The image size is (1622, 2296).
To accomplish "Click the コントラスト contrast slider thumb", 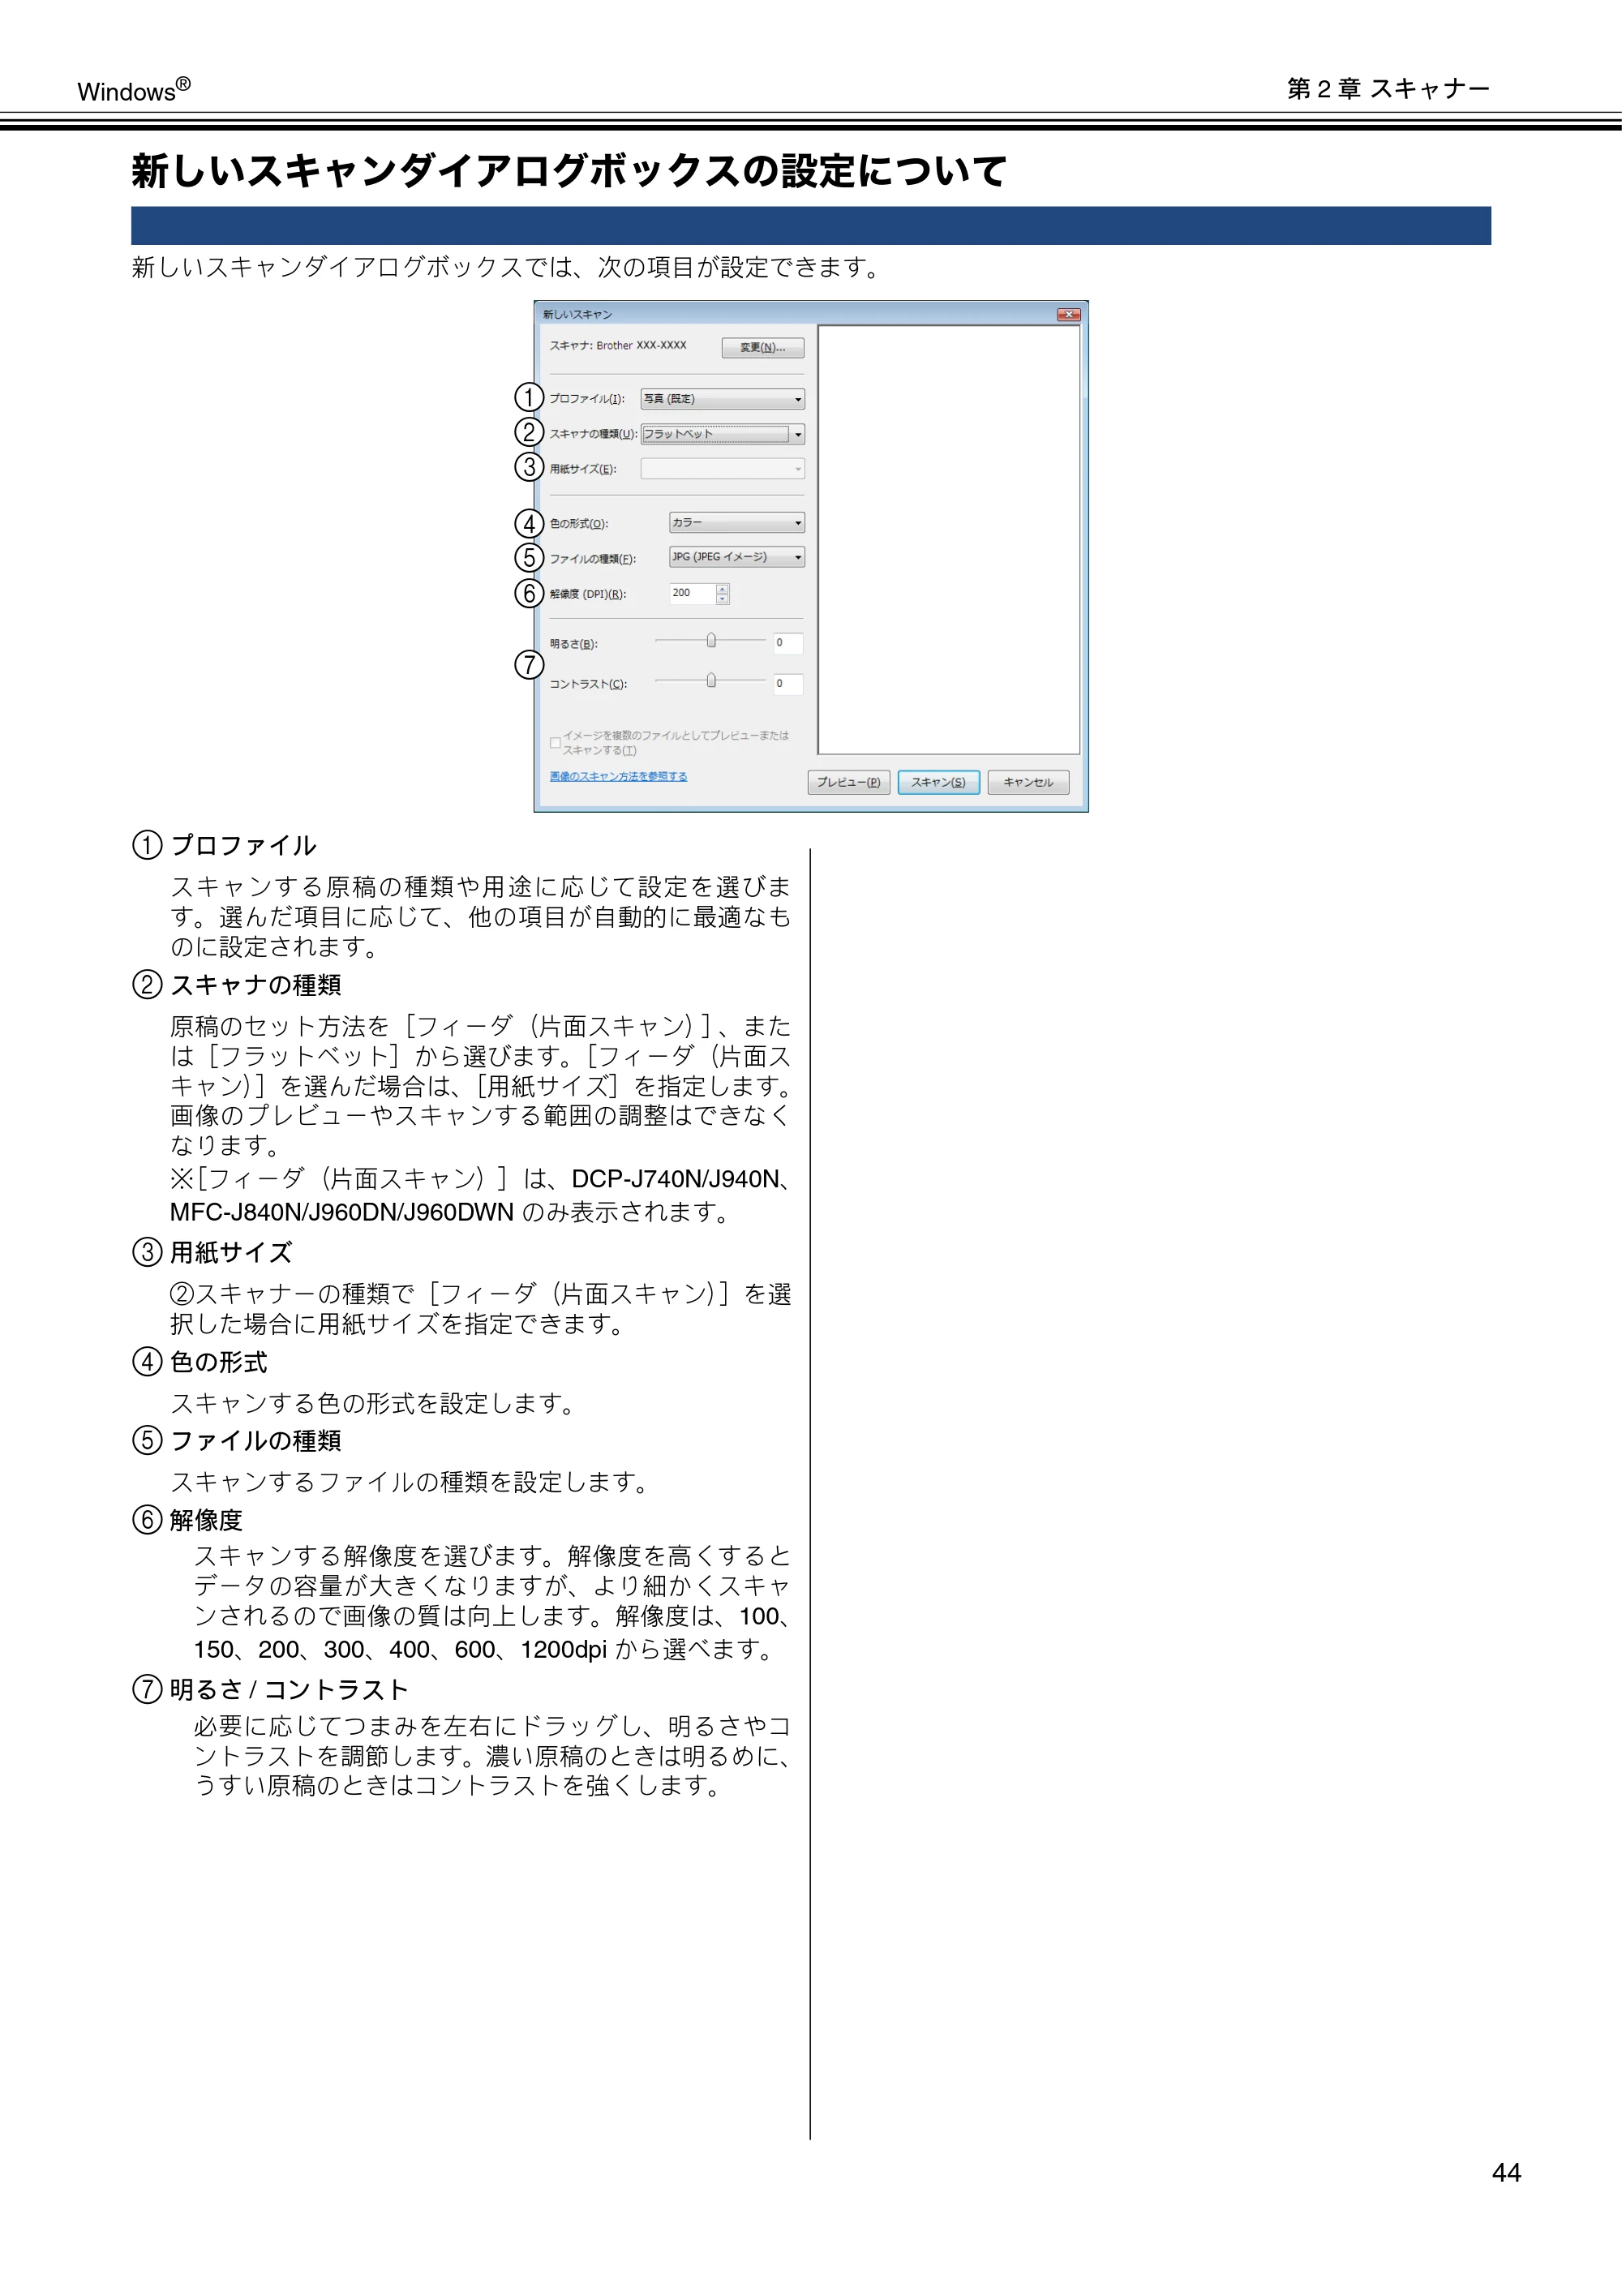I will point(711,680).
